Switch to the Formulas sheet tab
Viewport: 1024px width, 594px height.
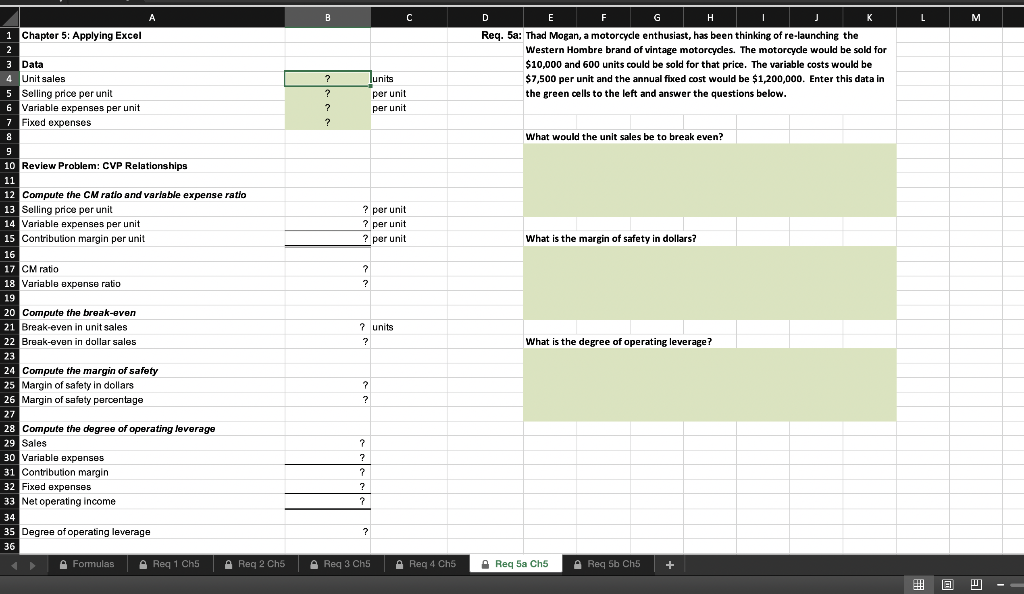point(95,563)
